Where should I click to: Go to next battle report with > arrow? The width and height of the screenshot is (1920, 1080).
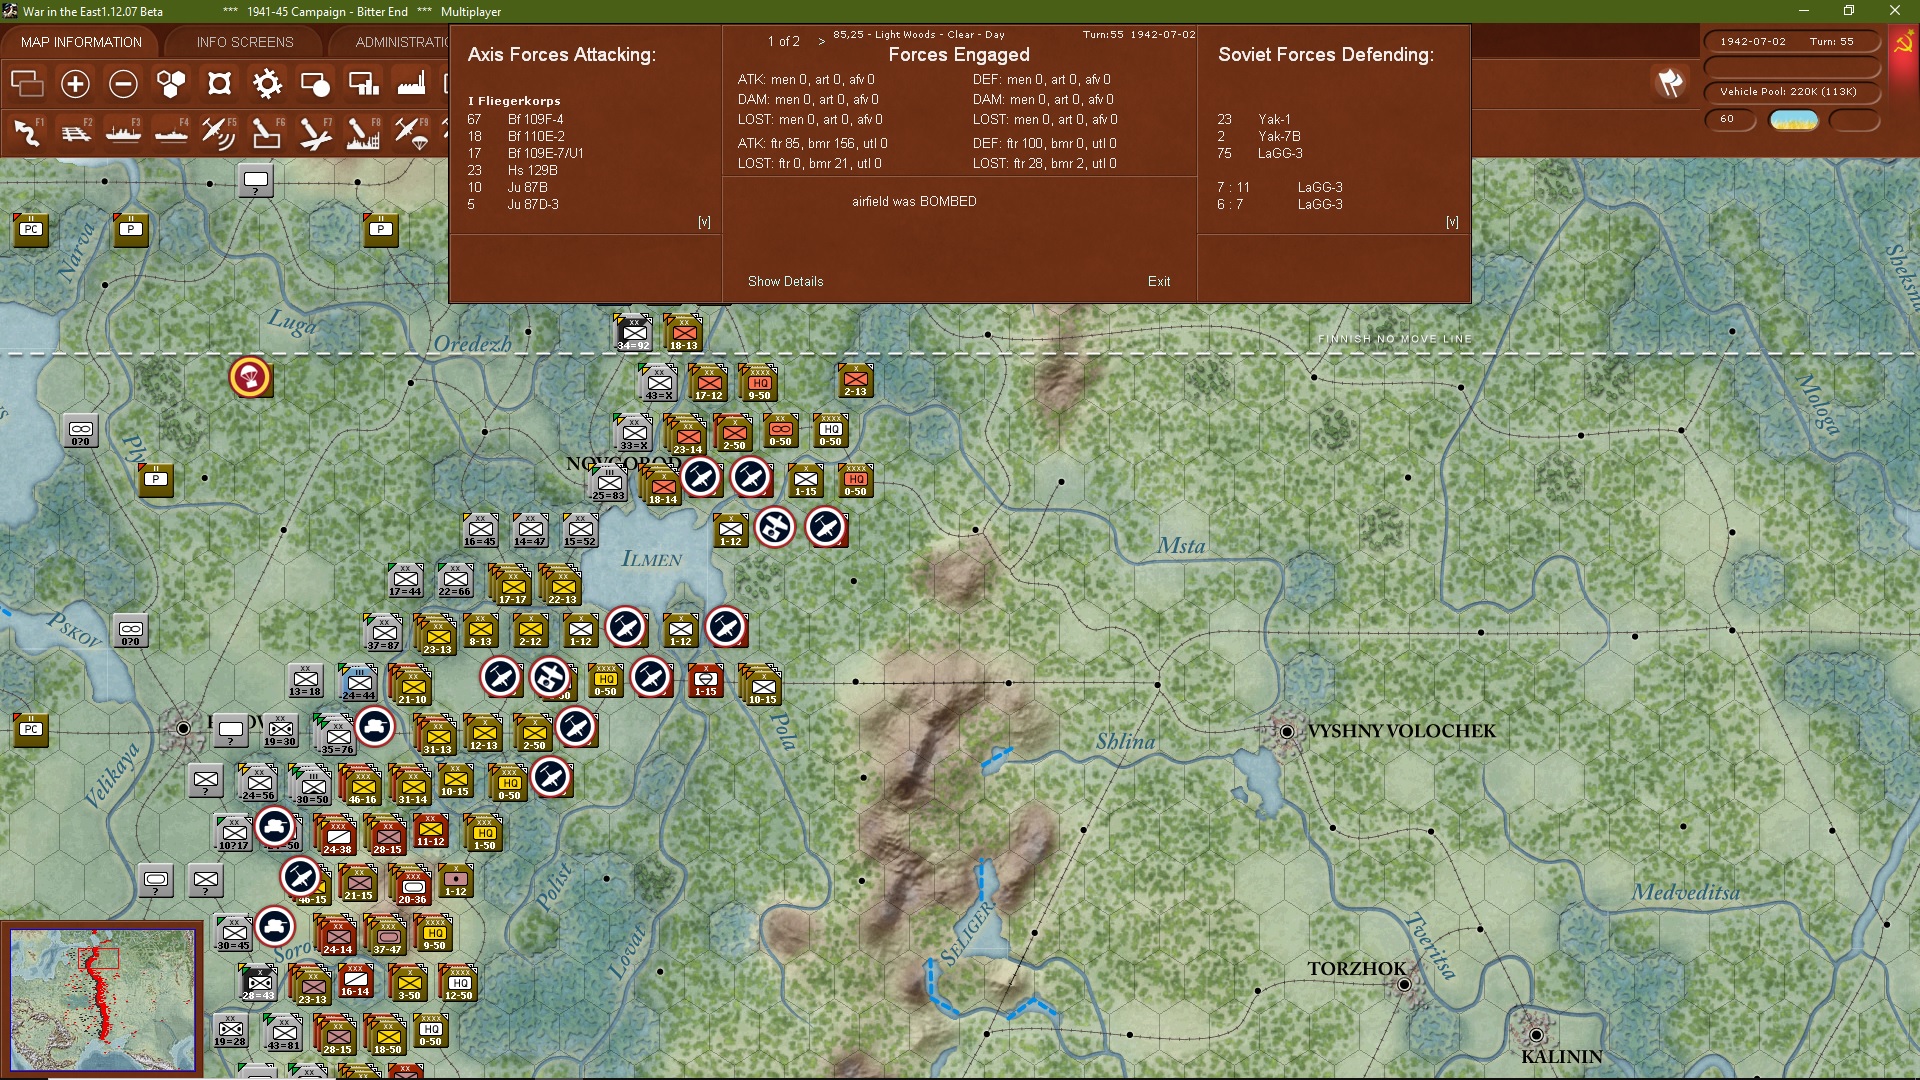(x=822, y=42)
